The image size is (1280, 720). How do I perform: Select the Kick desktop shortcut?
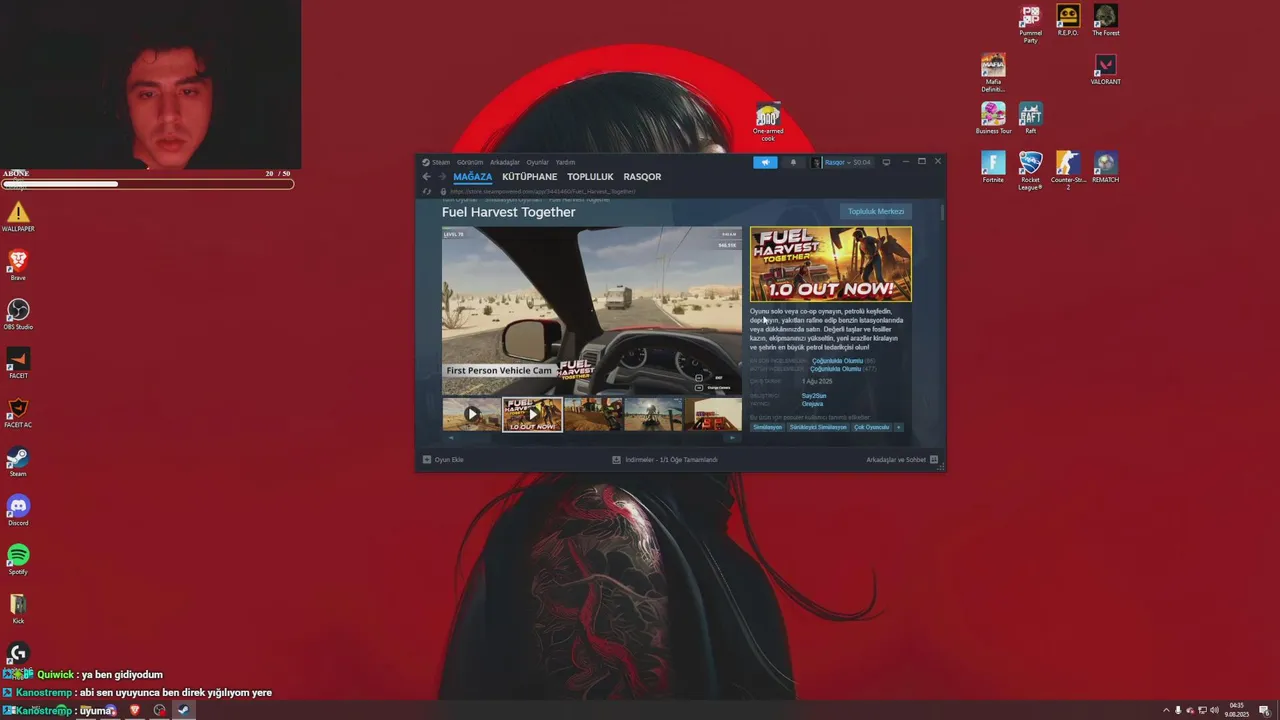[x=18, y=609]
